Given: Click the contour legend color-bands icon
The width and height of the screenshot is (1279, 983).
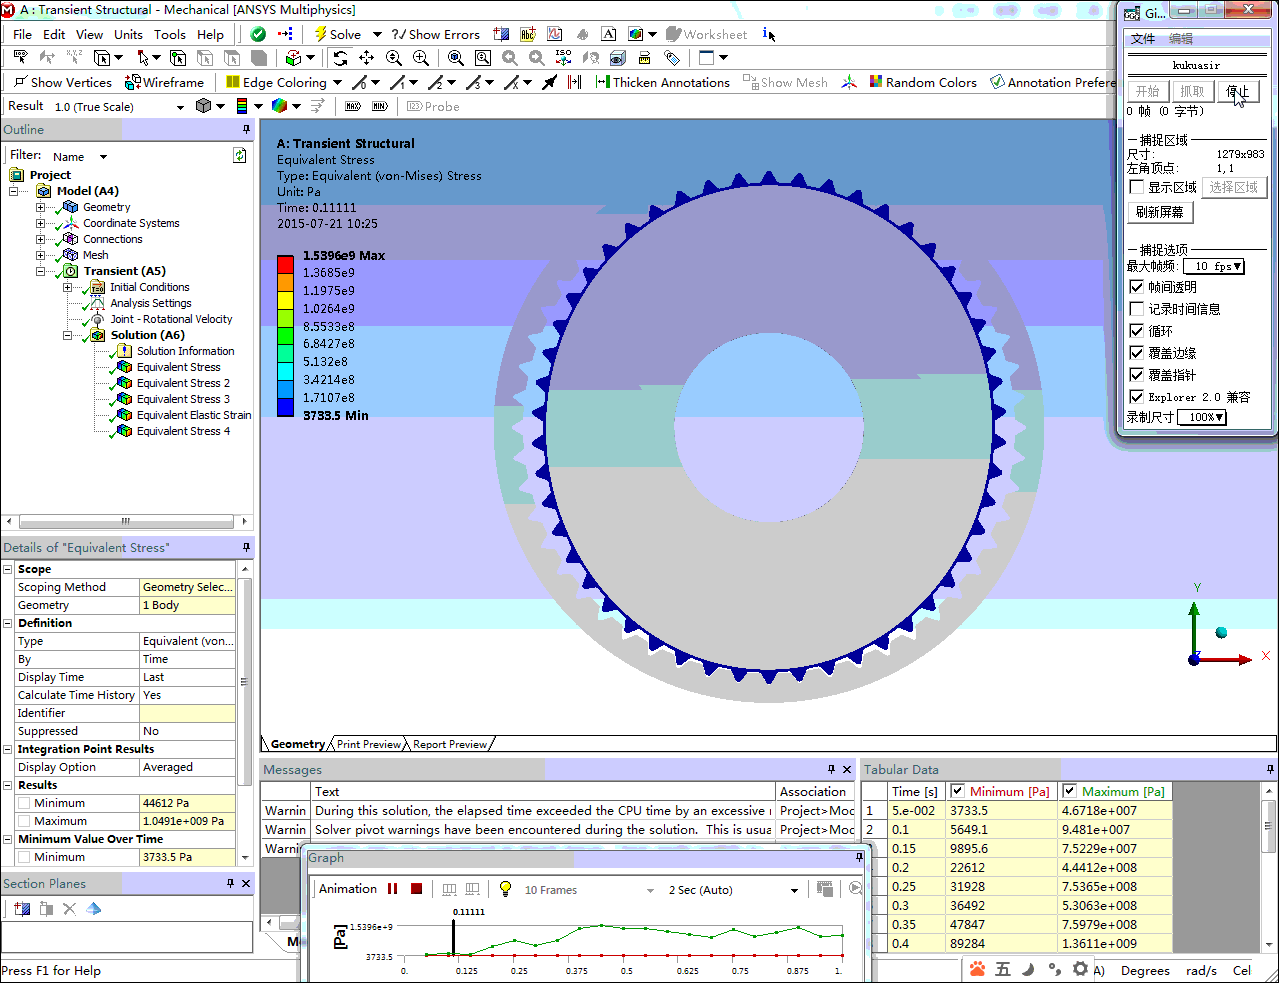Looking at the screenshot, I should pyautogui.click(x=242, y=106).
